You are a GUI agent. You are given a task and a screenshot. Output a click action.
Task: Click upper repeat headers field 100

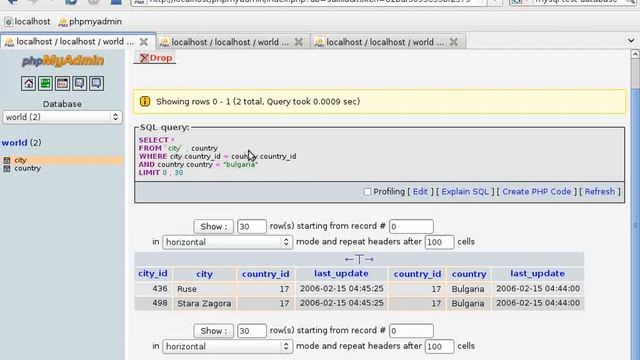[440, 242]
